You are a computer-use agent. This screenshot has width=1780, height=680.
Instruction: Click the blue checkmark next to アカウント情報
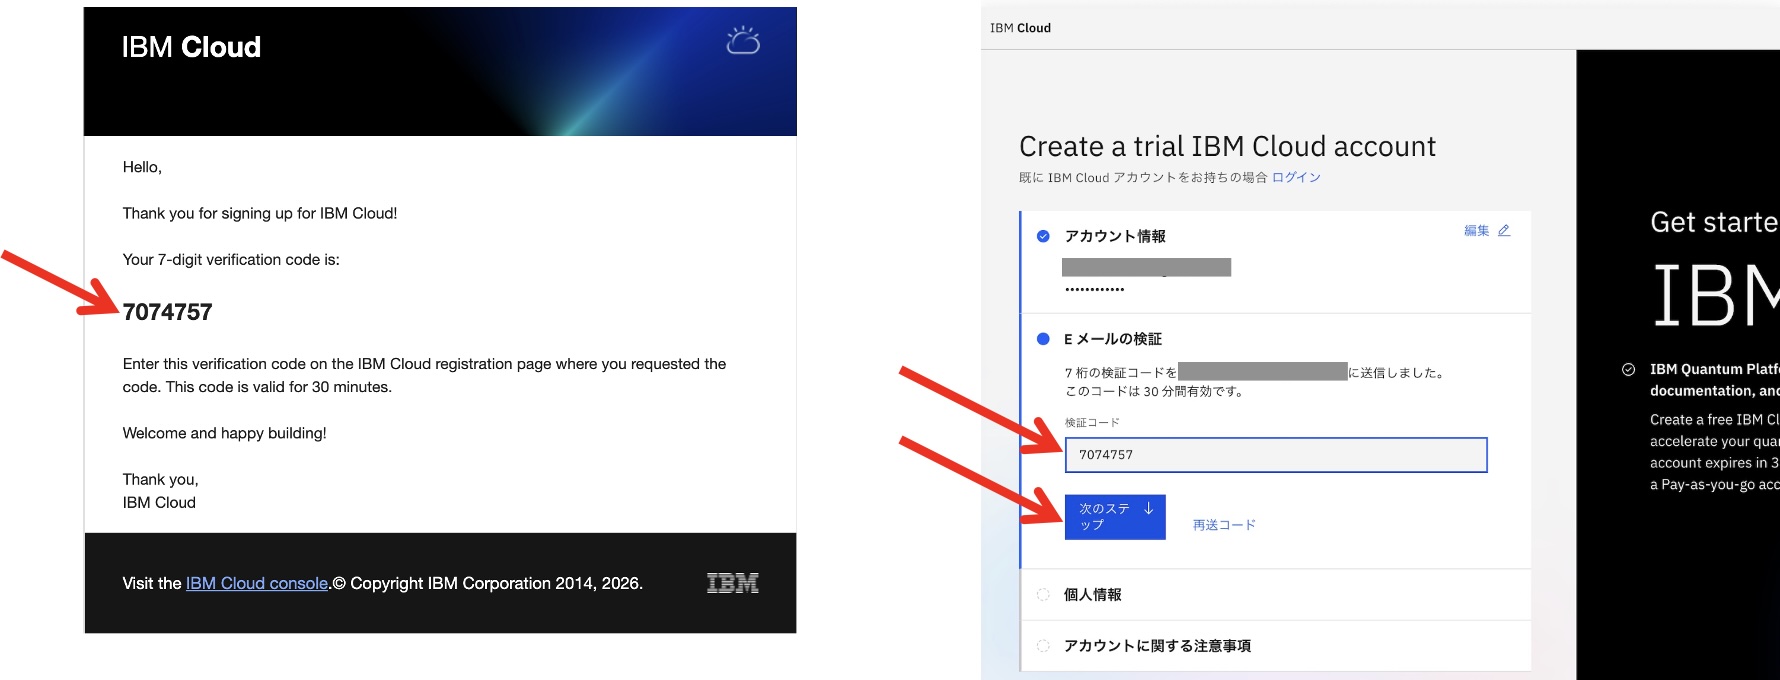pyautogui.click(x=1043, y=236)
